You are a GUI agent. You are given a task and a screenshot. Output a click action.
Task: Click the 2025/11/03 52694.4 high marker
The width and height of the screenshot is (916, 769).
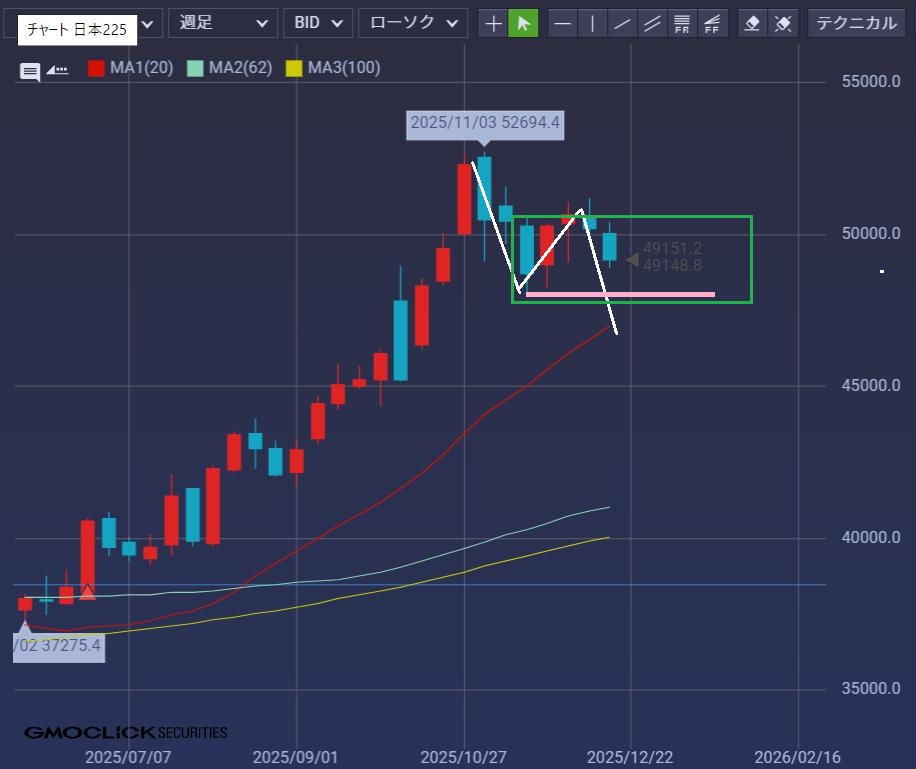click(x=484, y=125)
